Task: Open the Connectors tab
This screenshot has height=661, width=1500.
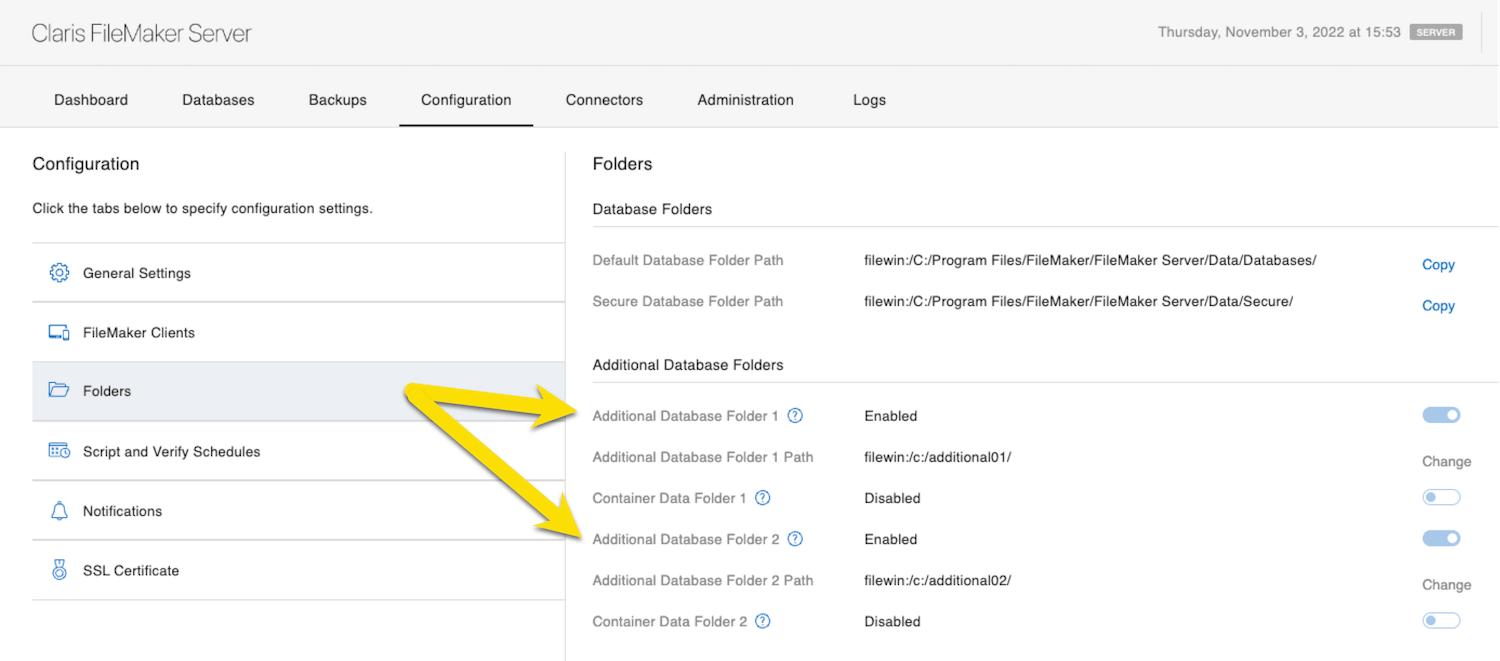Action: tap(604, 100)
